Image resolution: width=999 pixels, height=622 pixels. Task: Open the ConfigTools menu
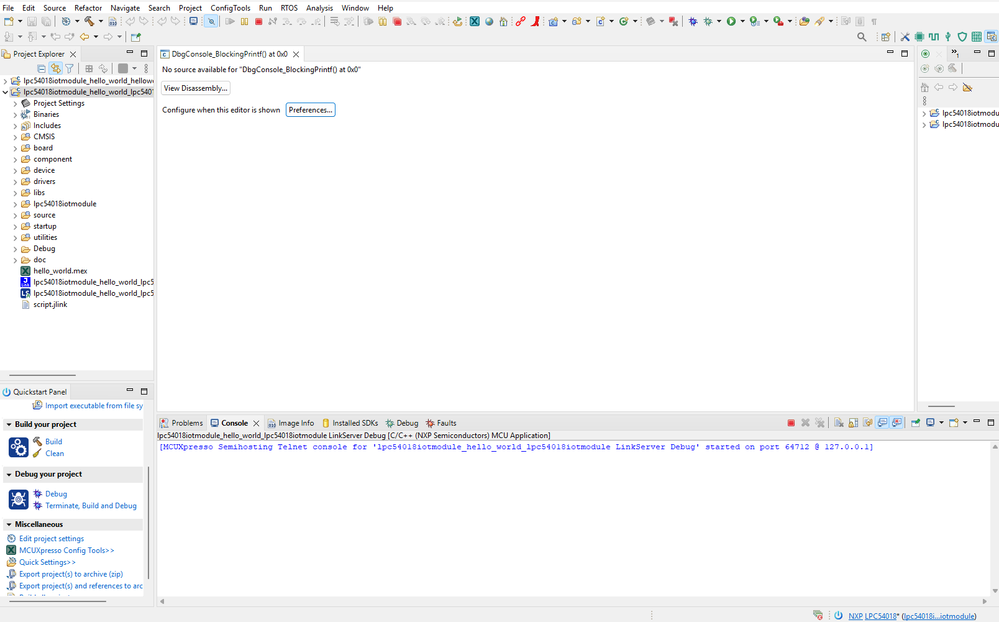point(230,8)
